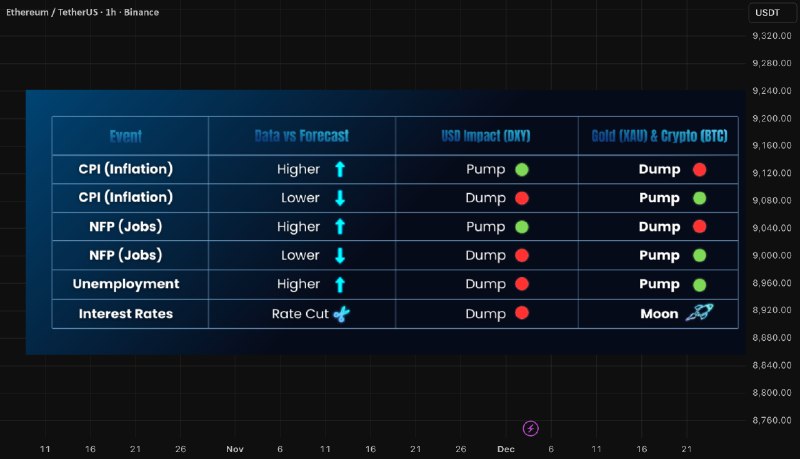Click the down arrow in NFP Lower row
Image resolution: width=800 pixels, height=459 pixels.
point(340,256)
